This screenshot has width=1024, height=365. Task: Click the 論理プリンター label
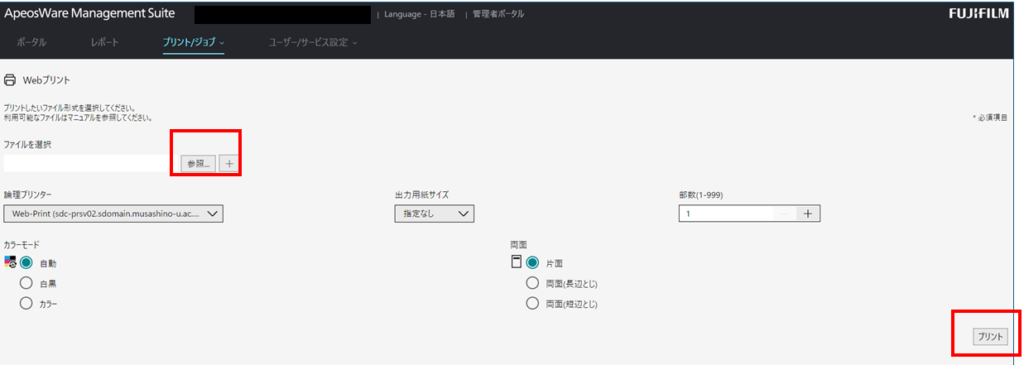[x=27, y=195]
